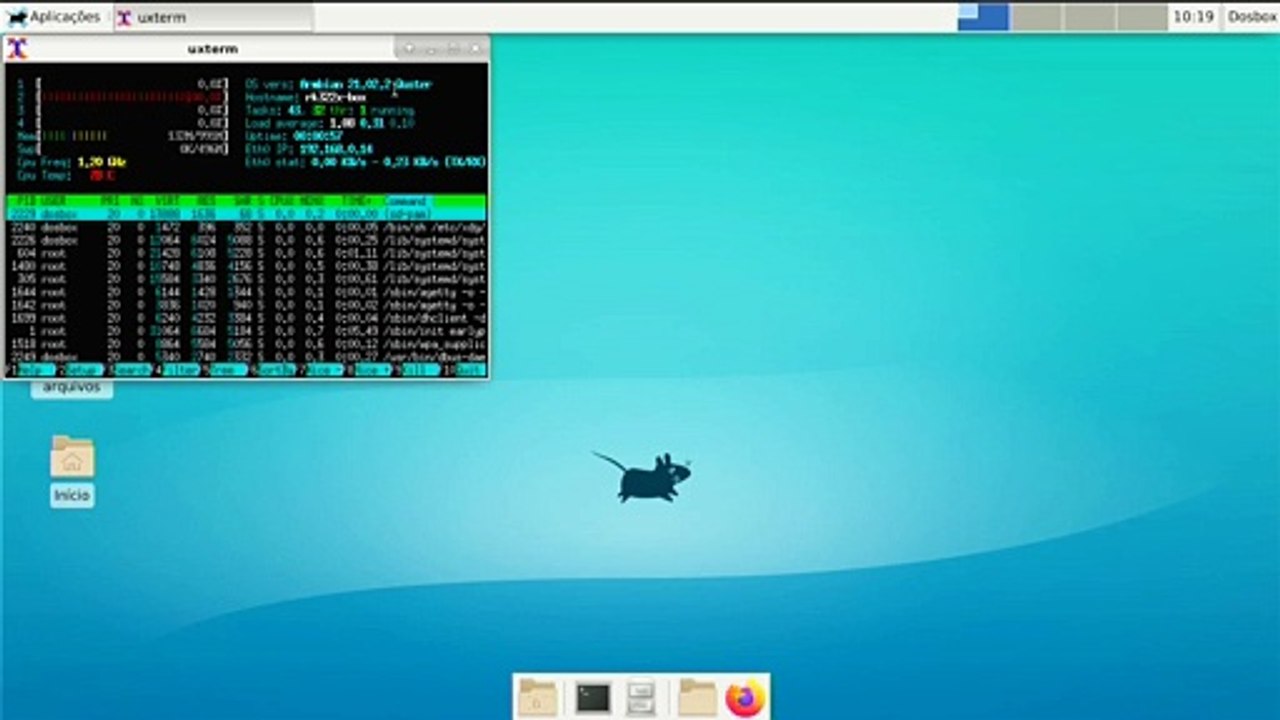Click the Hostname line in htop

click(305, 97)
